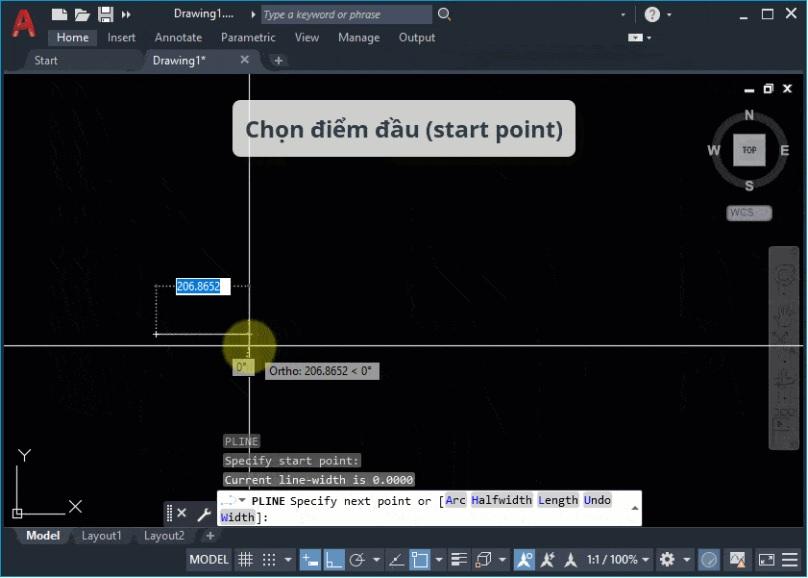Open the View ribbon tab
This screenshot has width=808, height=578.
(x=307, y=38)
